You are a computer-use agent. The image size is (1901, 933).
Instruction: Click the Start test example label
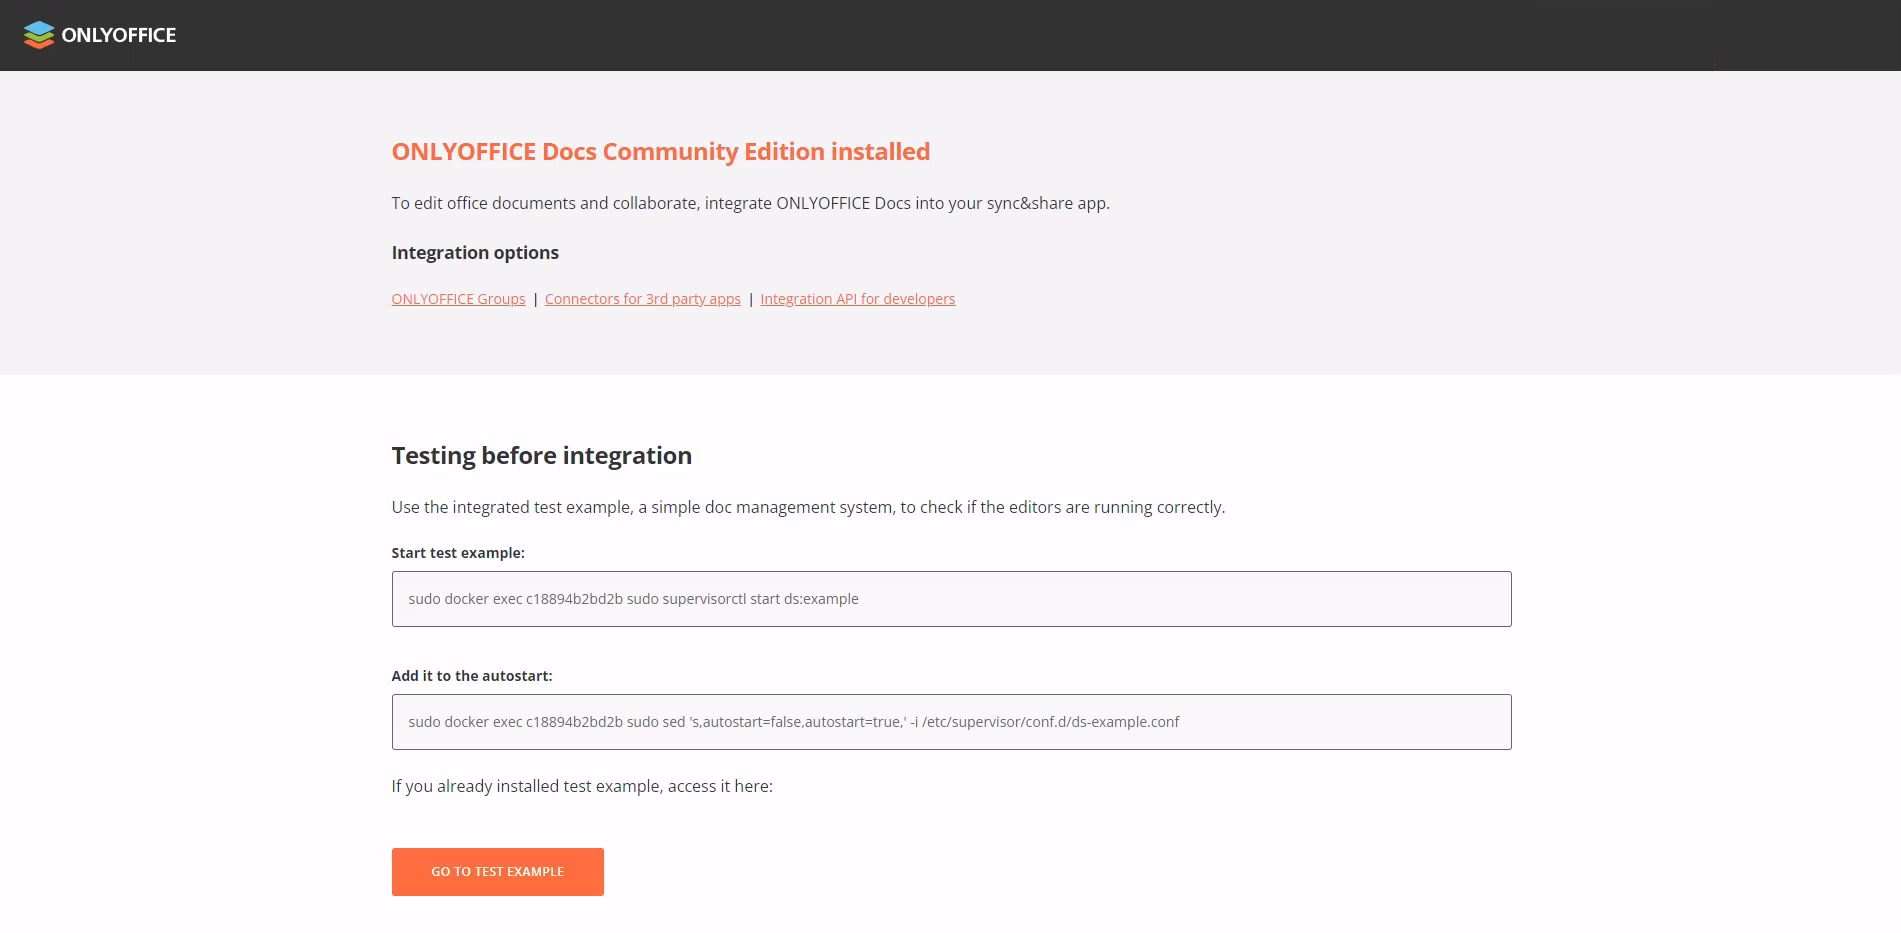pyautogui.click(x=457, y=551)
